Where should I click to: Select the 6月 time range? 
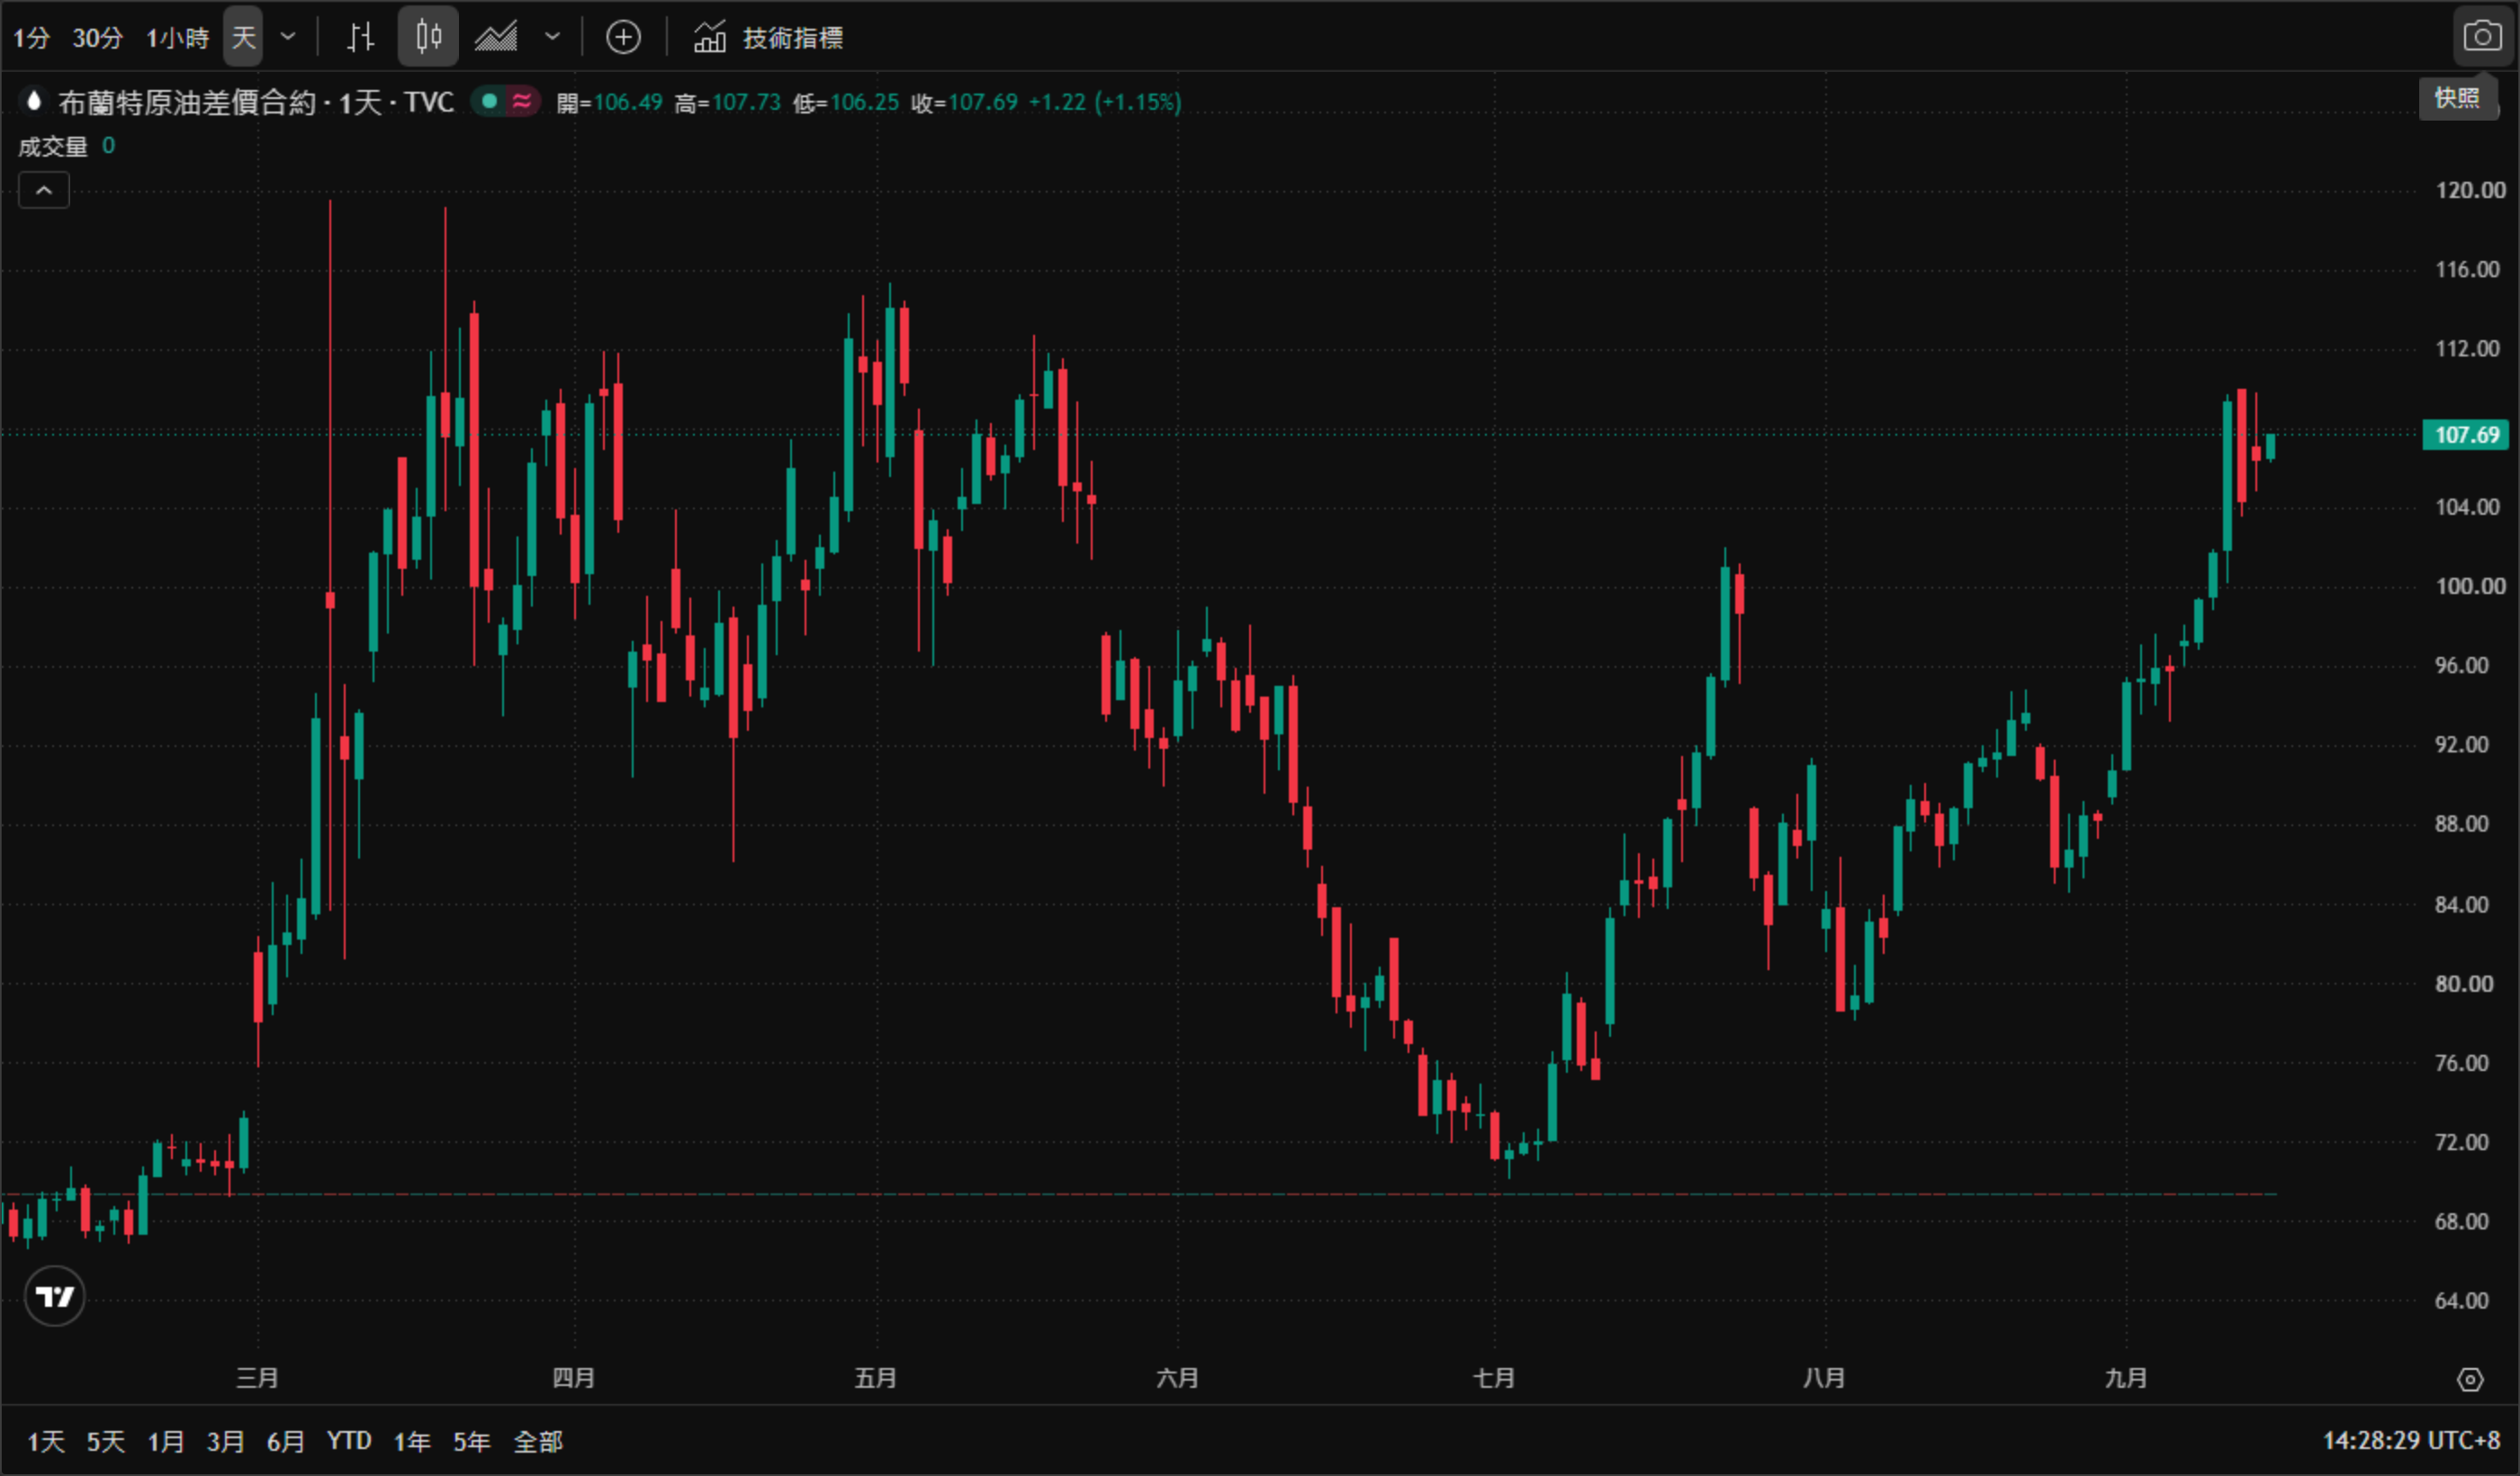(x=285, y=1441)
